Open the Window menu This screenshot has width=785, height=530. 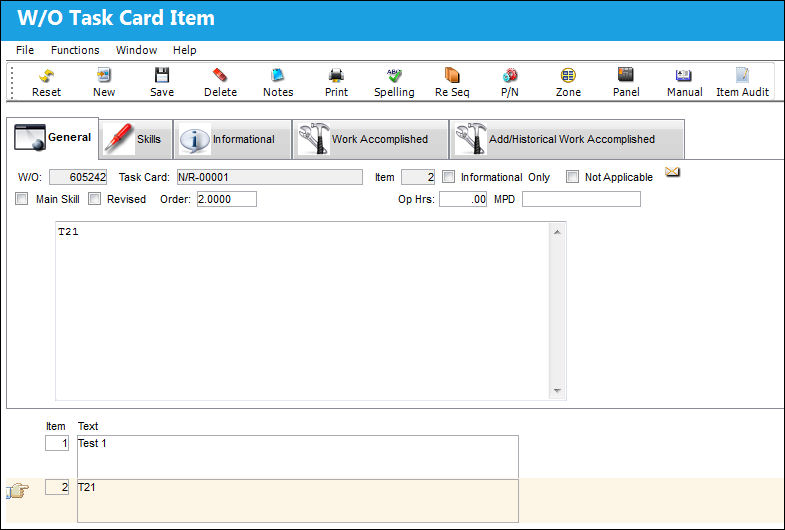click(x=136, y=50)
